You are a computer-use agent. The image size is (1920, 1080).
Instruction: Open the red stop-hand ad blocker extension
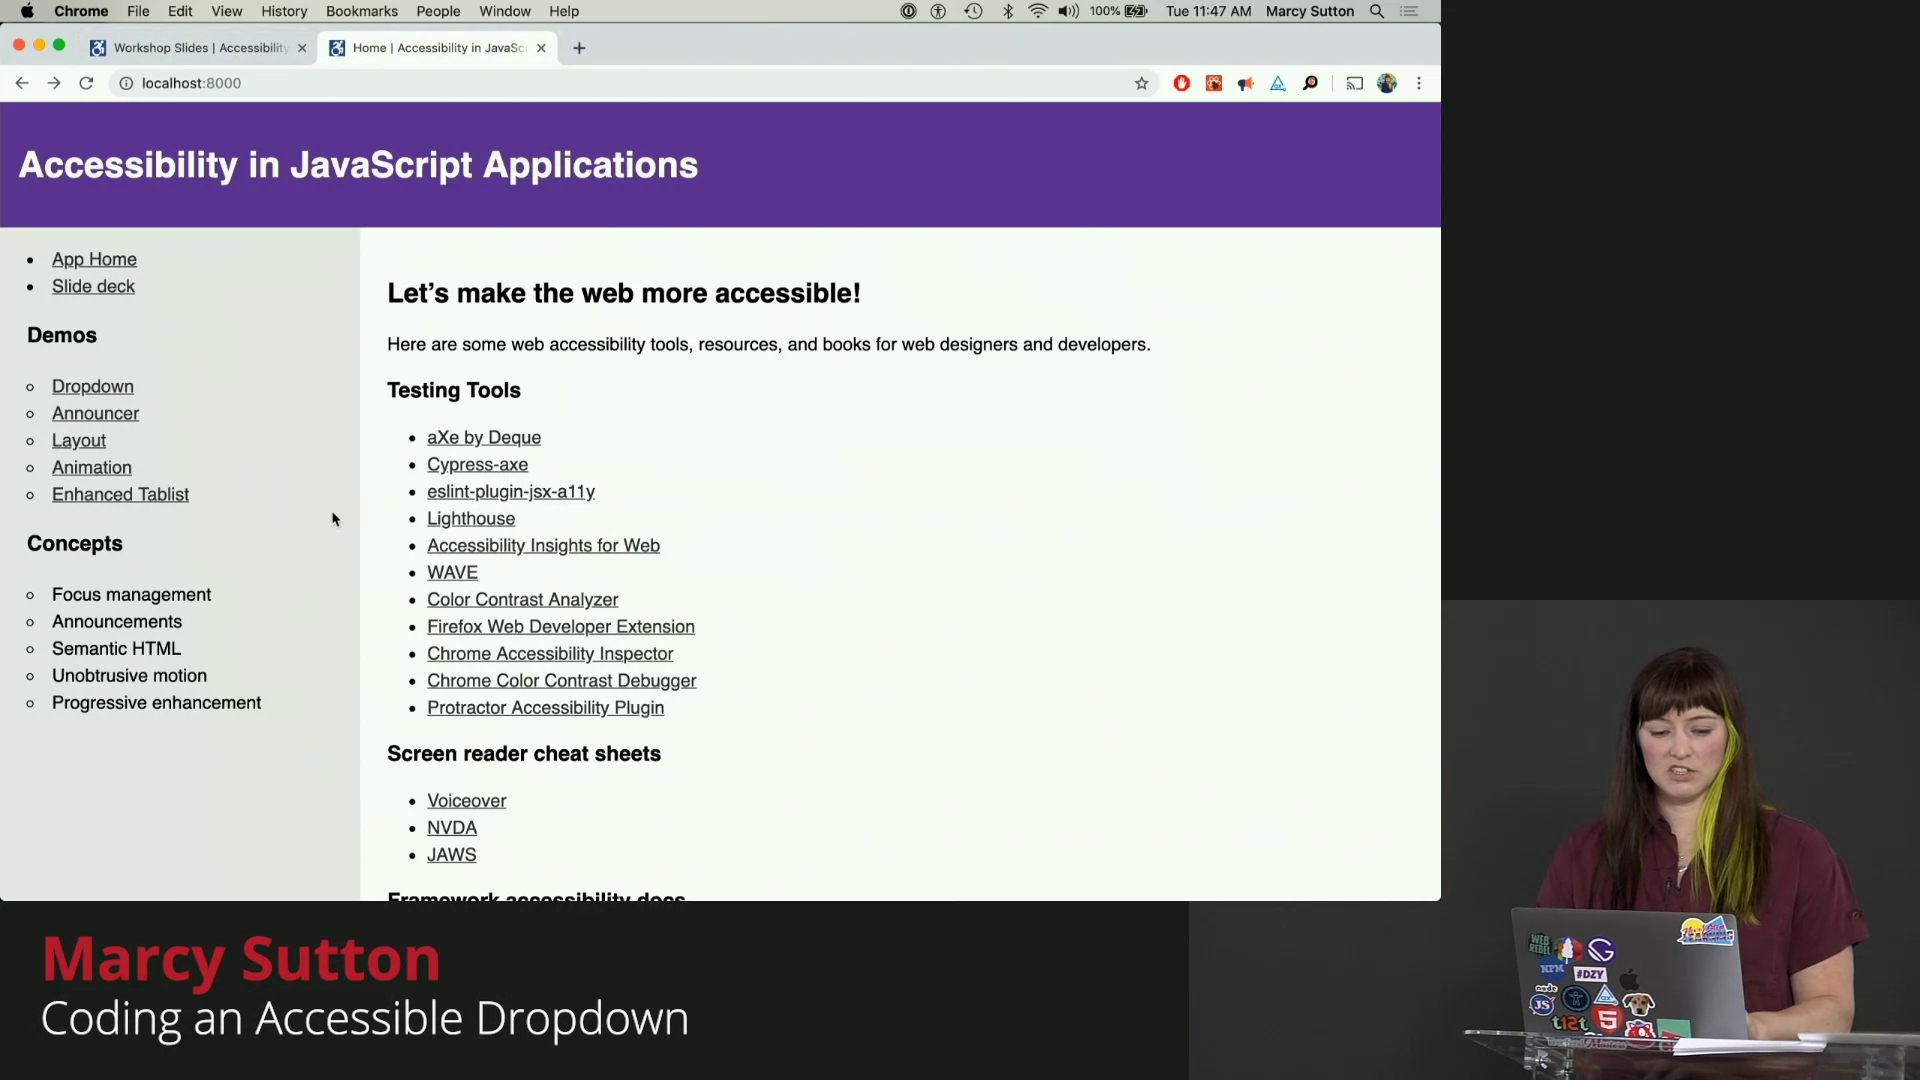(x=1181, y=84)
